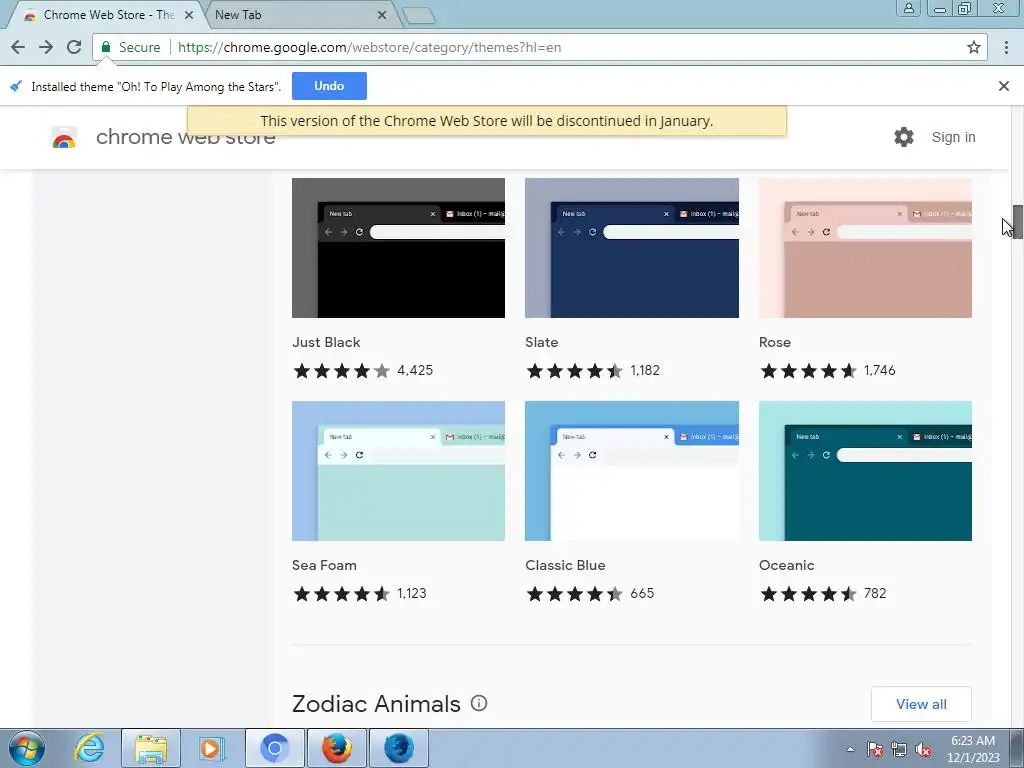This screenshot has height=768, width=1024.
Task: Bookmark this page with the star icon
Action: pos(974,47)
